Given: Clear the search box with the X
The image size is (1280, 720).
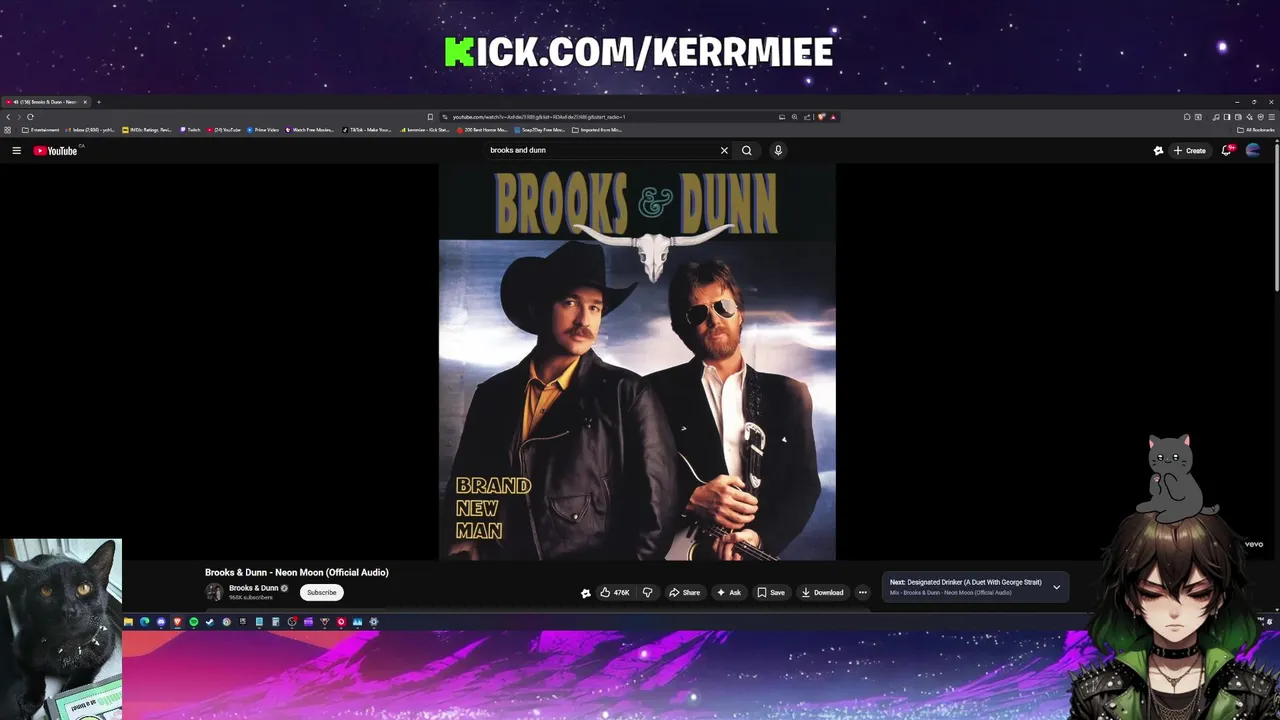Looking at the screenshot, I should [x=724, y=150].
